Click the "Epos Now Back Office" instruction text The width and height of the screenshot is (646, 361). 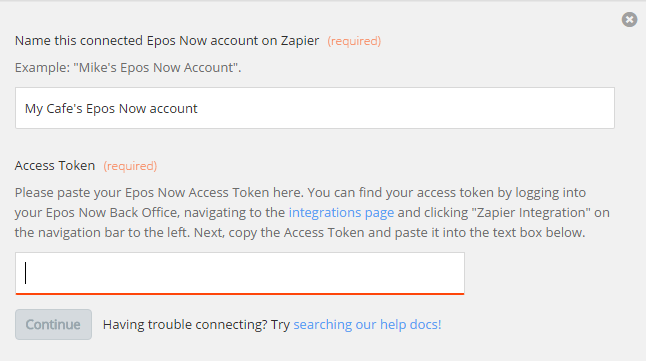click(x=111, y=213)
